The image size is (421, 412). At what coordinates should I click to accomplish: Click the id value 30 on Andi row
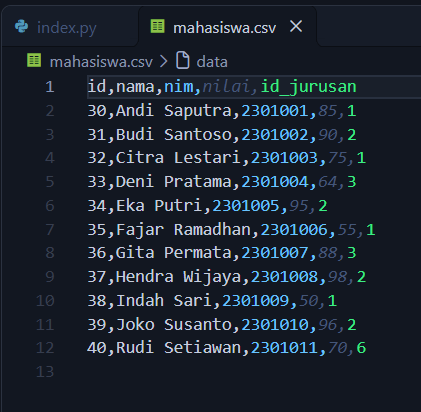pyautogui.click(x=97, y=111)
